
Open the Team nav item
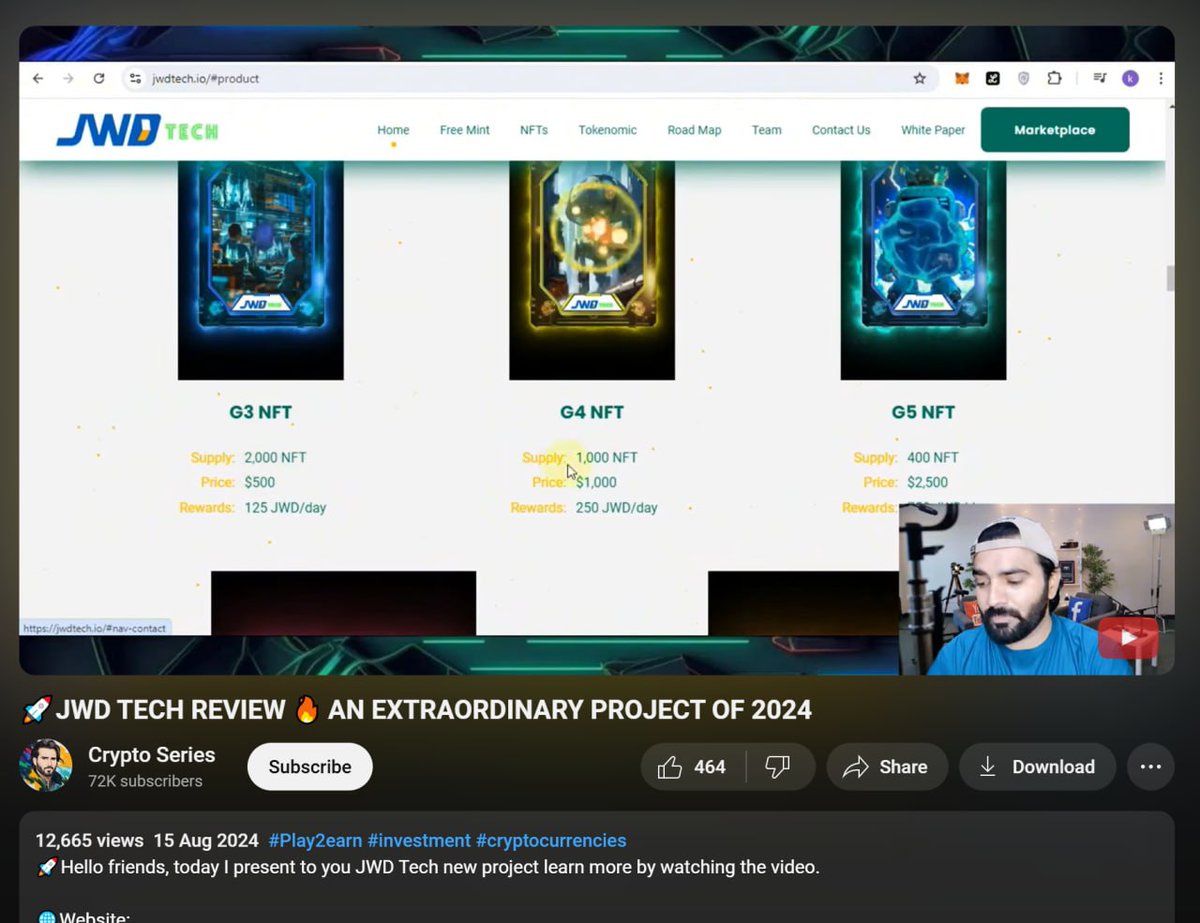767,130
